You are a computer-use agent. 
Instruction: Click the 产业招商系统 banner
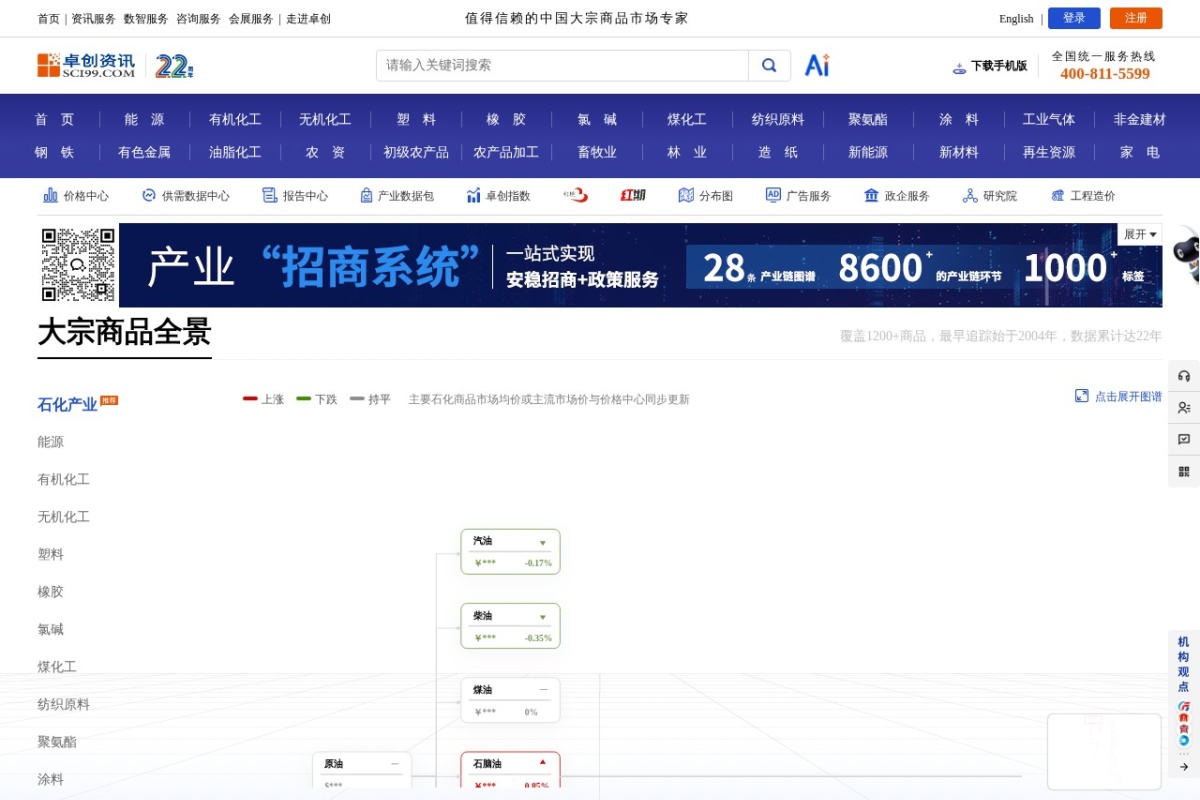[x=640, y=265]
